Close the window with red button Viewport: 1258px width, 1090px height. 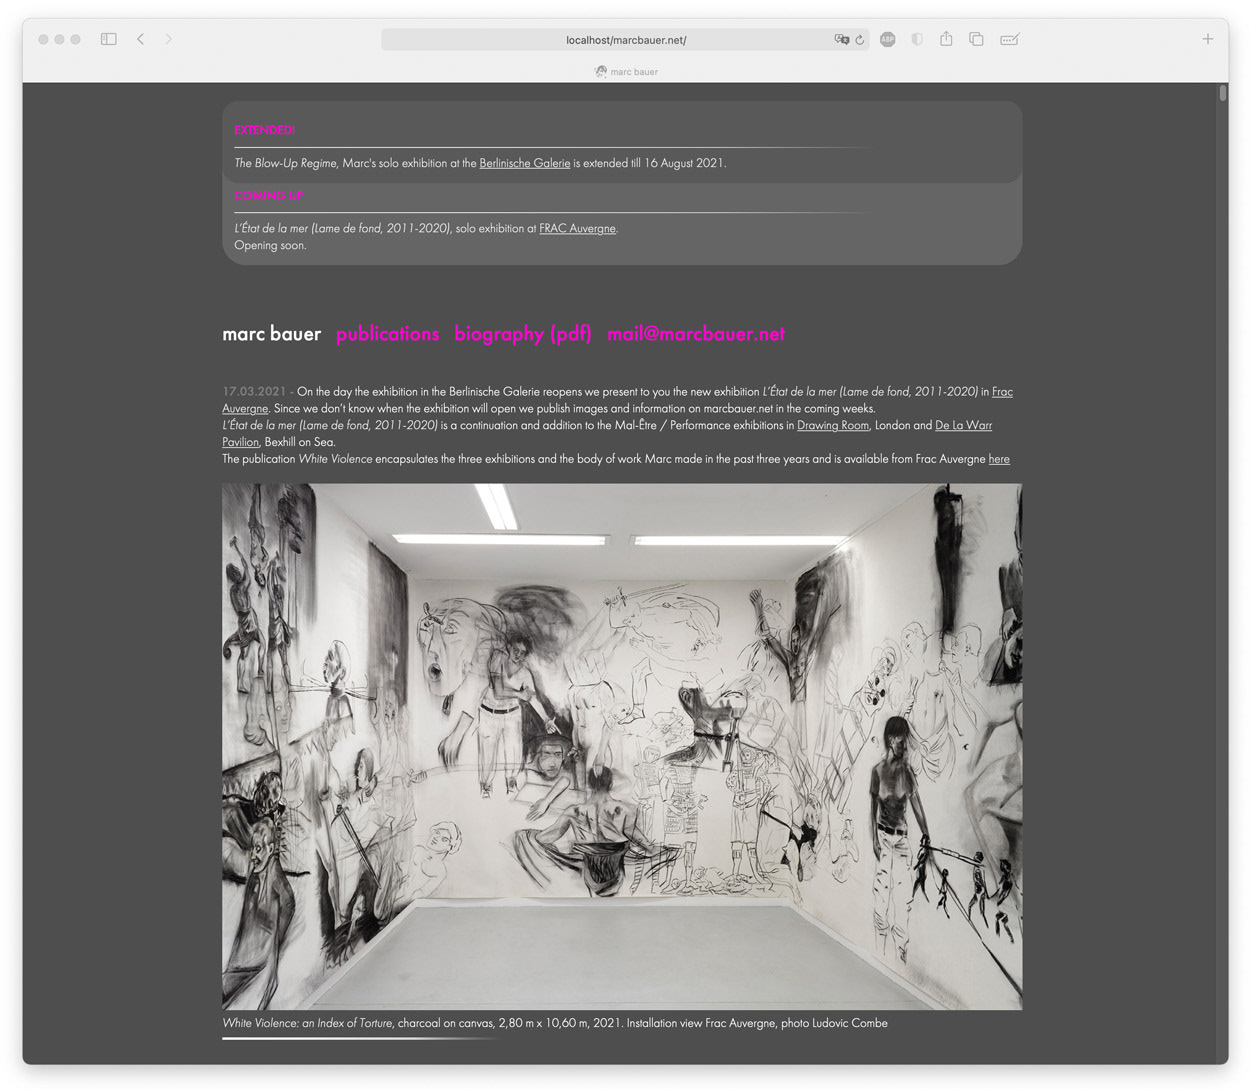43,39
